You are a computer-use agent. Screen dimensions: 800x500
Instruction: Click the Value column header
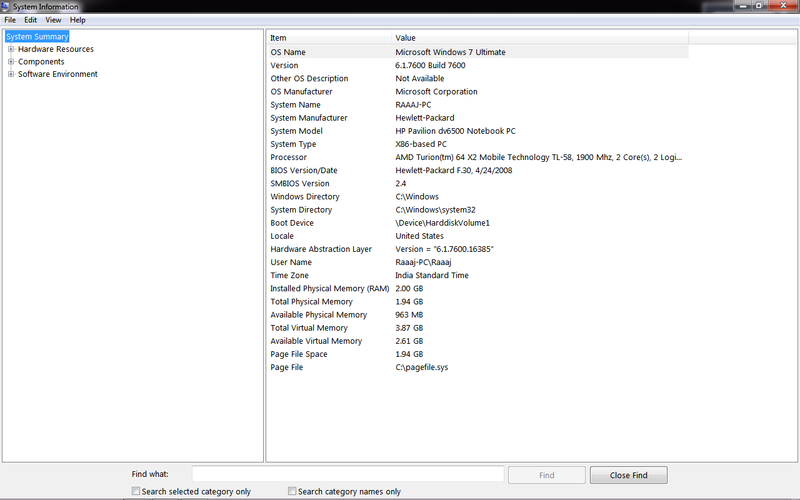tap(540, 38)
